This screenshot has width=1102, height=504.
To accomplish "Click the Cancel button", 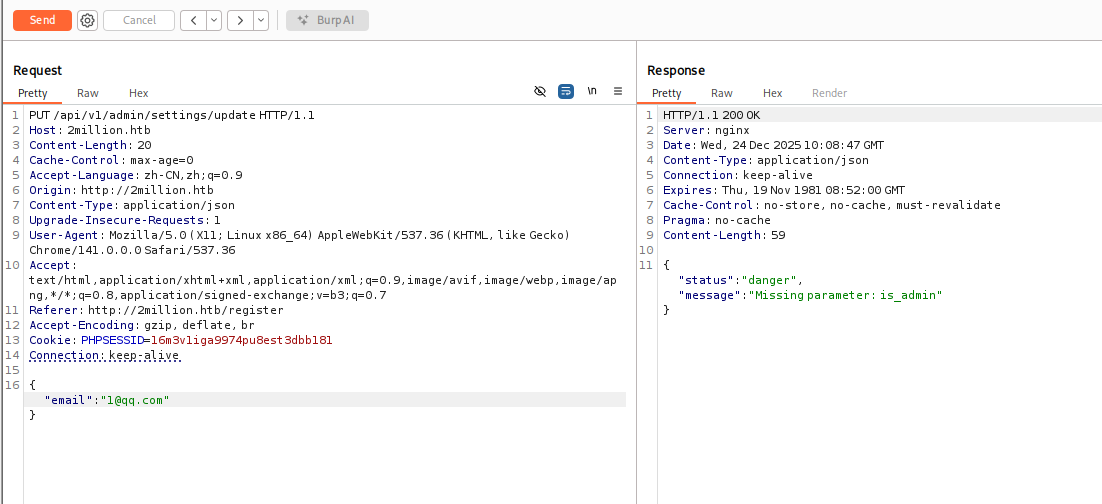I will tap(139, 20).
